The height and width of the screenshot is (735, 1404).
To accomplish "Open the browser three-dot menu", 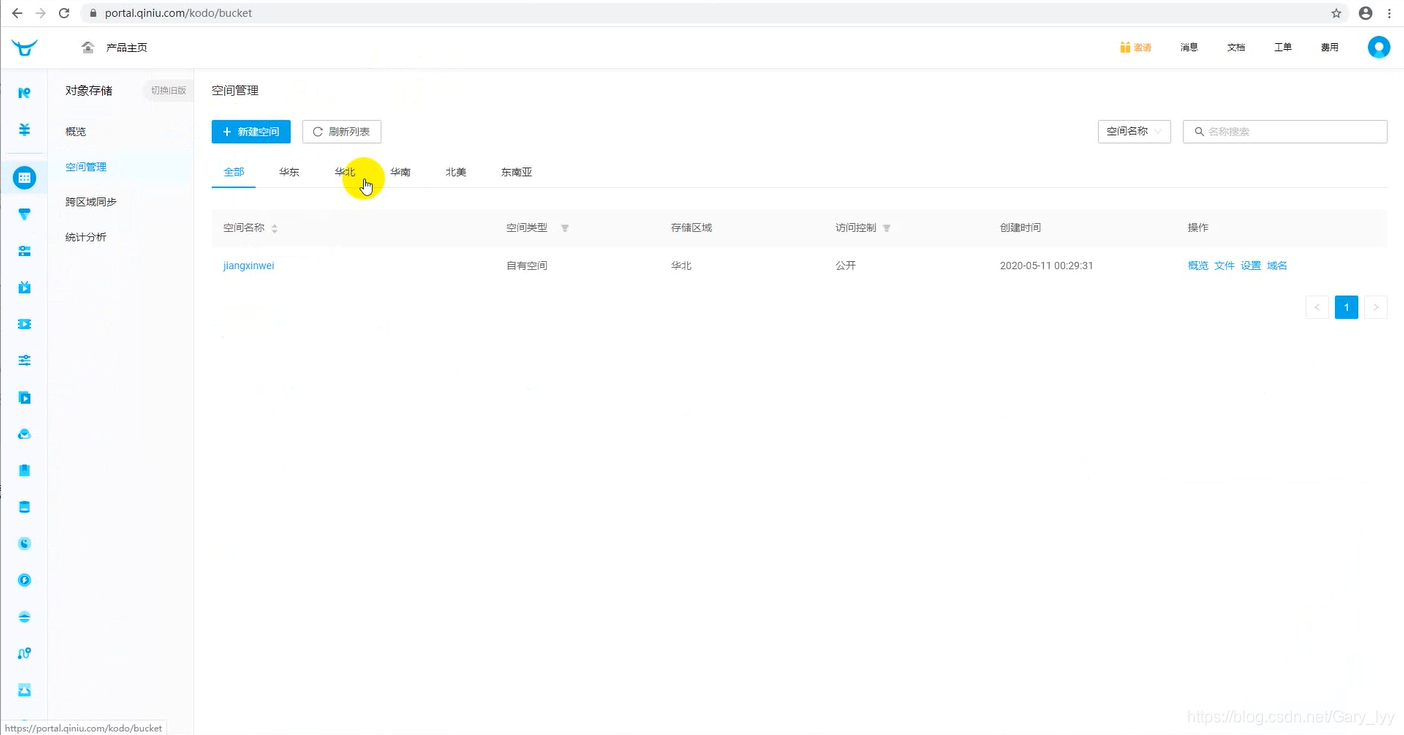I will tap(1390, 13).
